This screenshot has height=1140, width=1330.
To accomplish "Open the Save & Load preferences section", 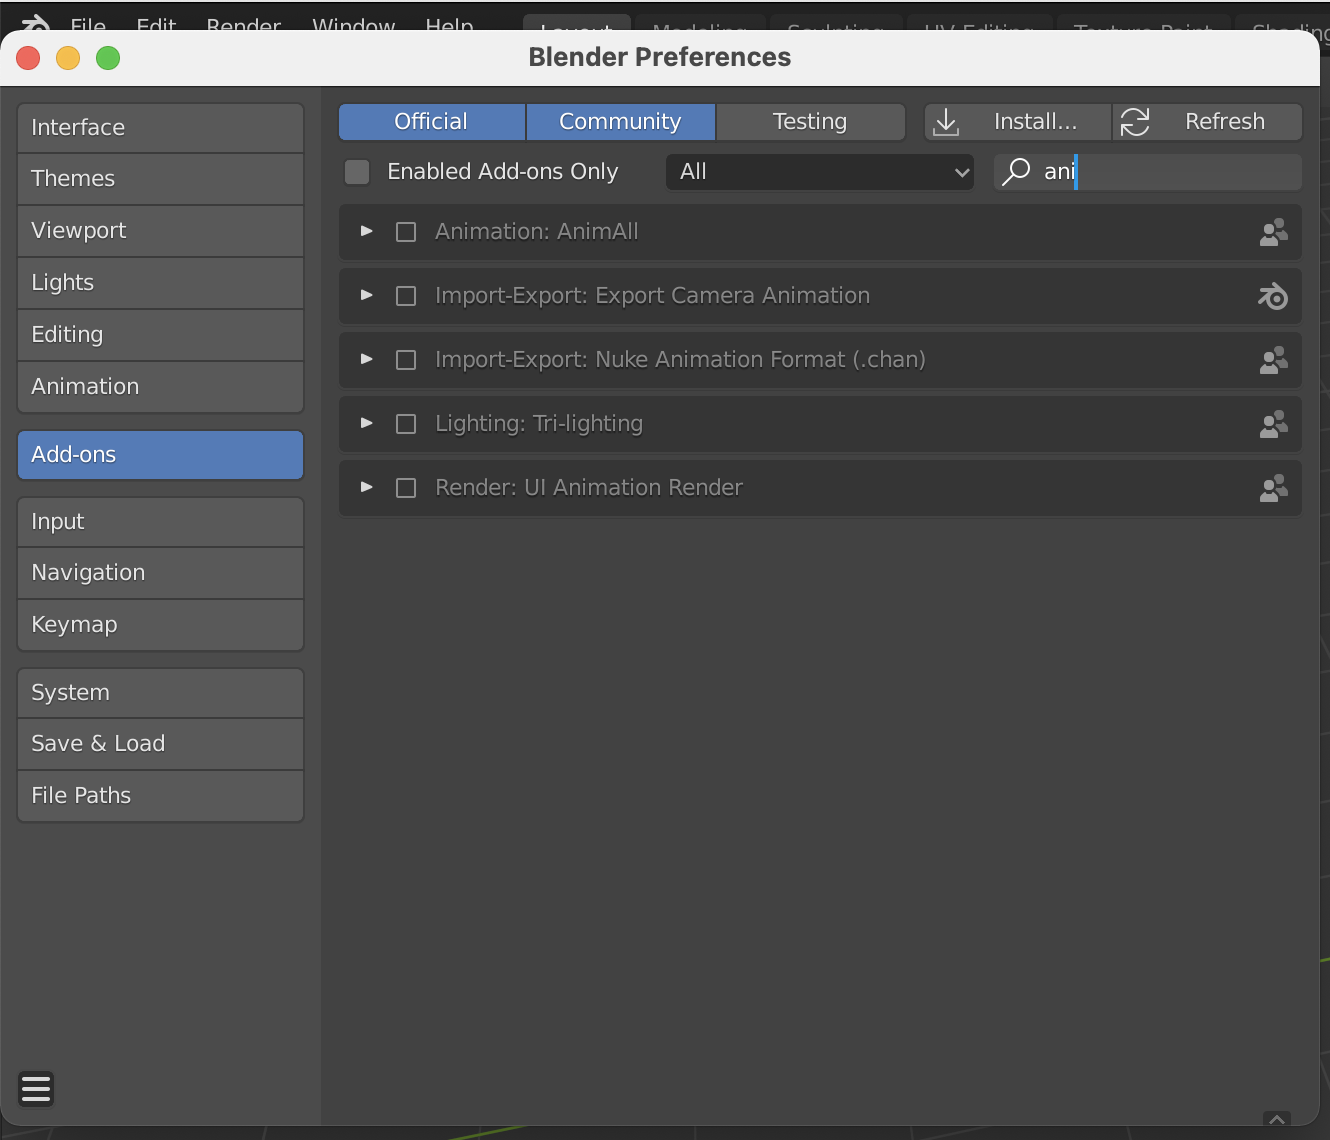I will pyautogui.click(x=160, y=744).
